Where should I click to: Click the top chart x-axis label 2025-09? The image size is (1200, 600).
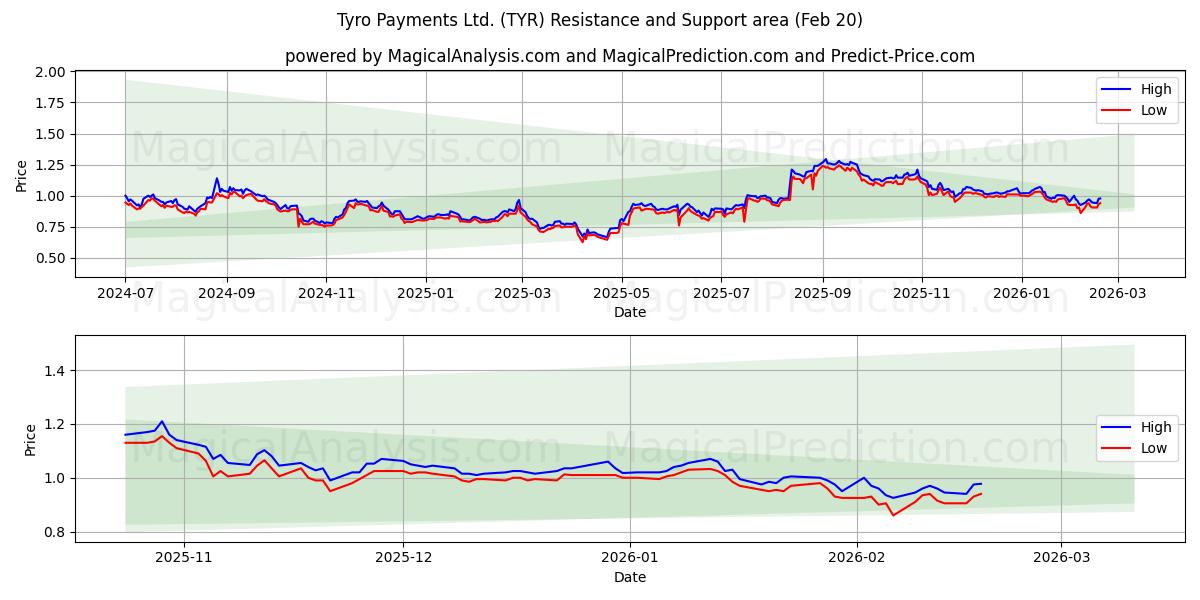click(x=823, y=295)
